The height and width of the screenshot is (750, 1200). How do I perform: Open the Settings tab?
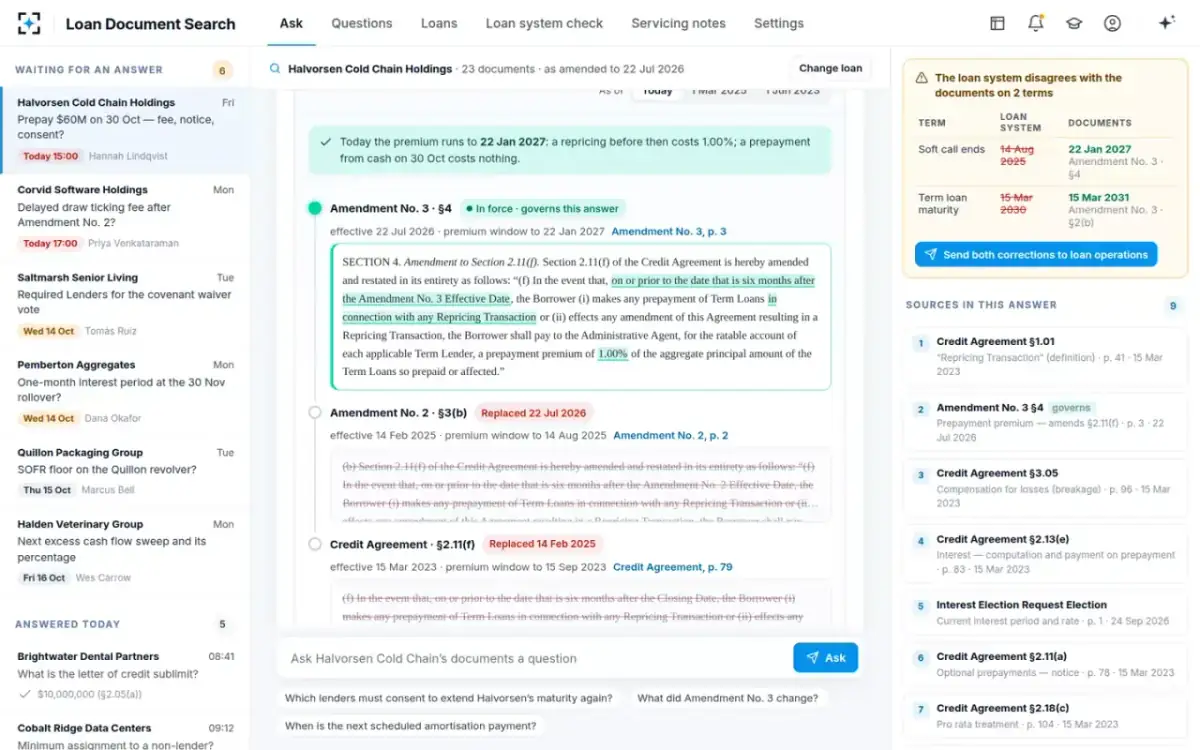(x=779, y=23)
